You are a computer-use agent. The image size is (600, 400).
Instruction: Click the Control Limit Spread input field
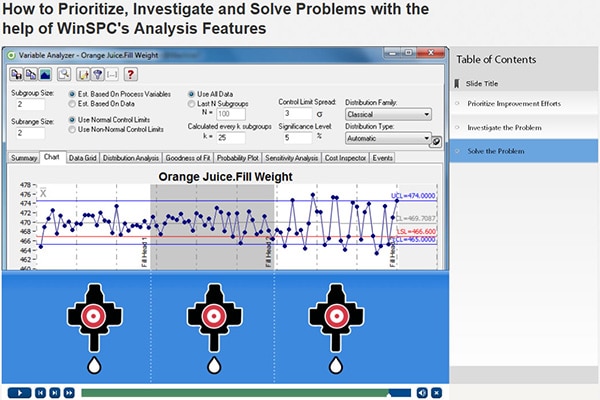click(298, 114)
